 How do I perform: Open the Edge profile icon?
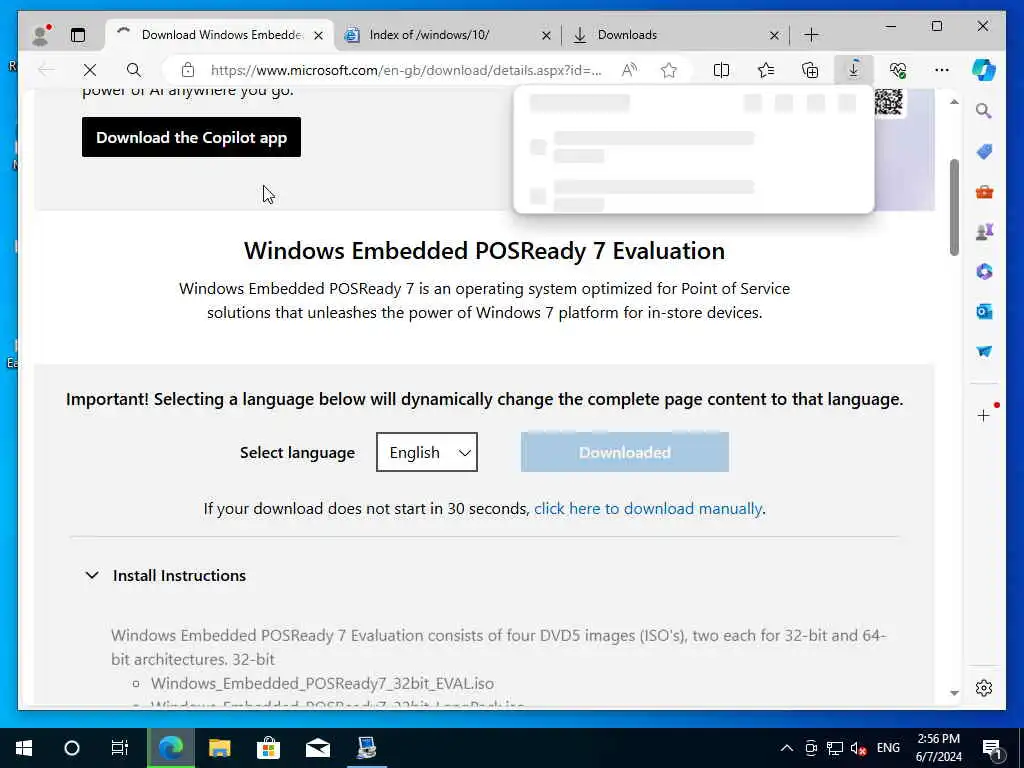tap(40, 35)
